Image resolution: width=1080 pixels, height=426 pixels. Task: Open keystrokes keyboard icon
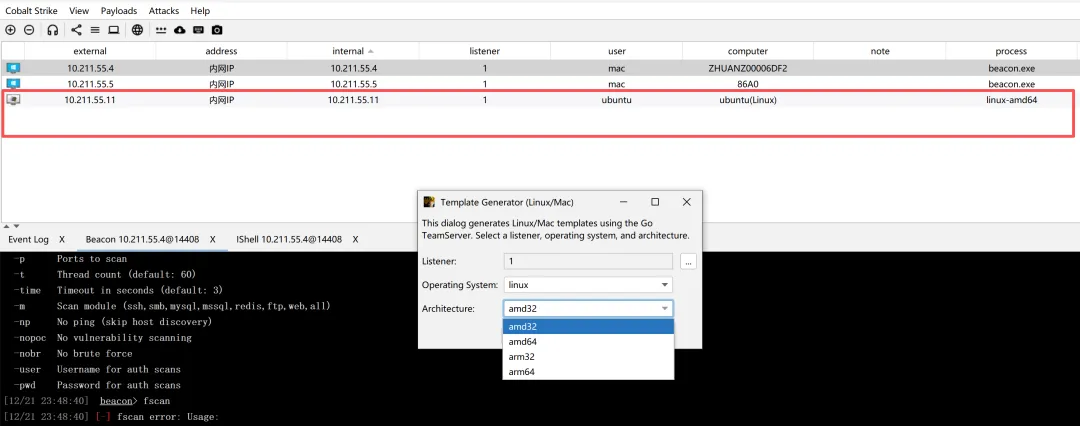[x=198, y=30]
